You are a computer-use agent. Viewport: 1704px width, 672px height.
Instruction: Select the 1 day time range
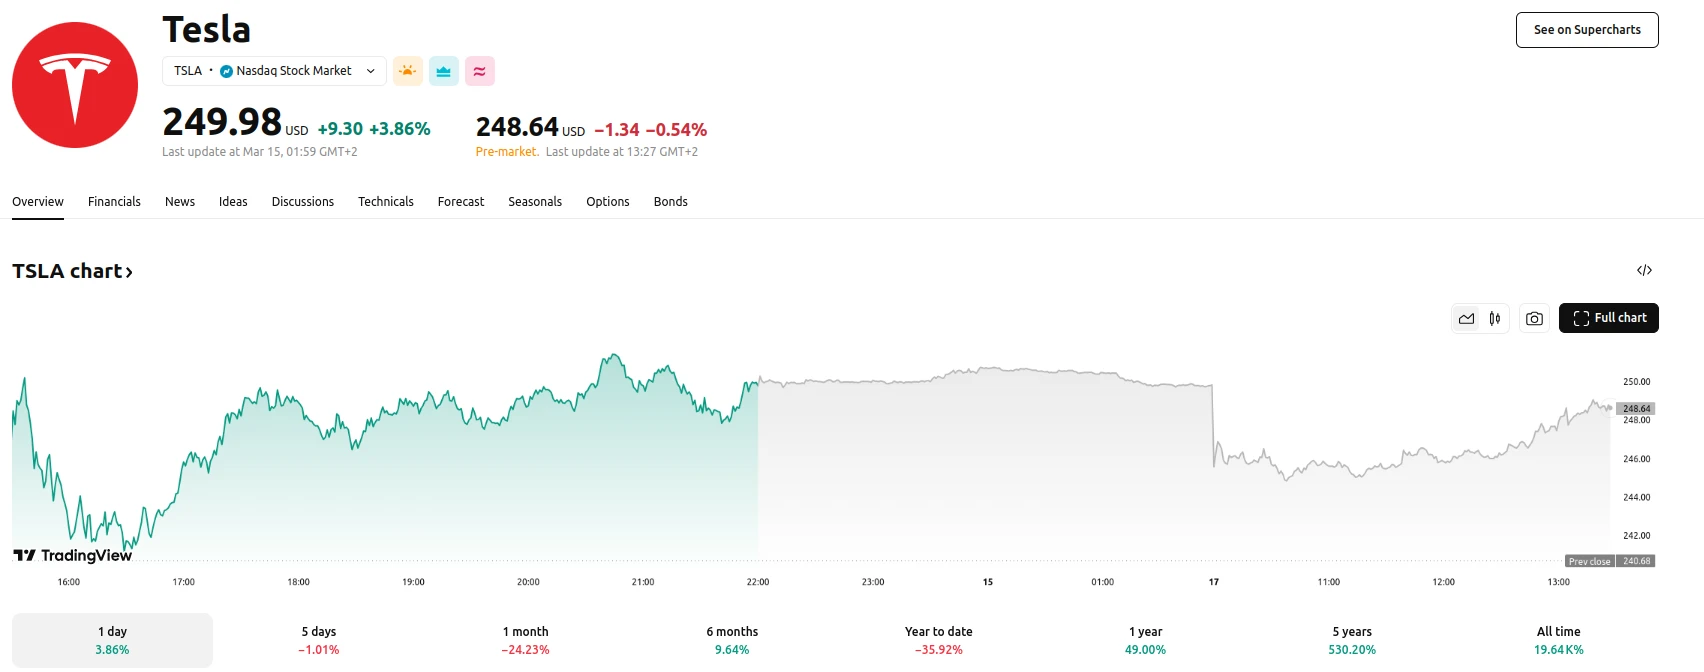[112, 640]
